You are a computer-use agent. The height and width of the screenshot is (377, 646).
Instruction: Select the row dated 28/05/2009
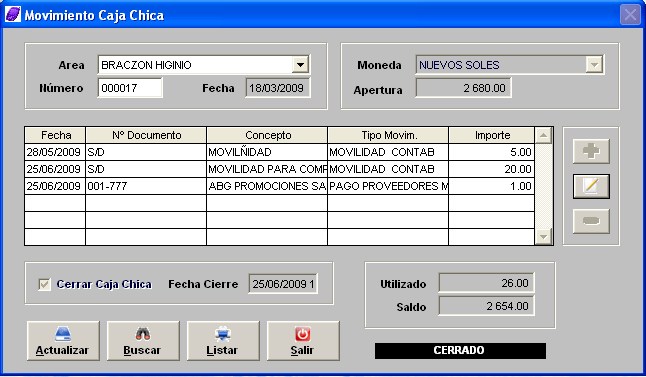pos(280,152)
